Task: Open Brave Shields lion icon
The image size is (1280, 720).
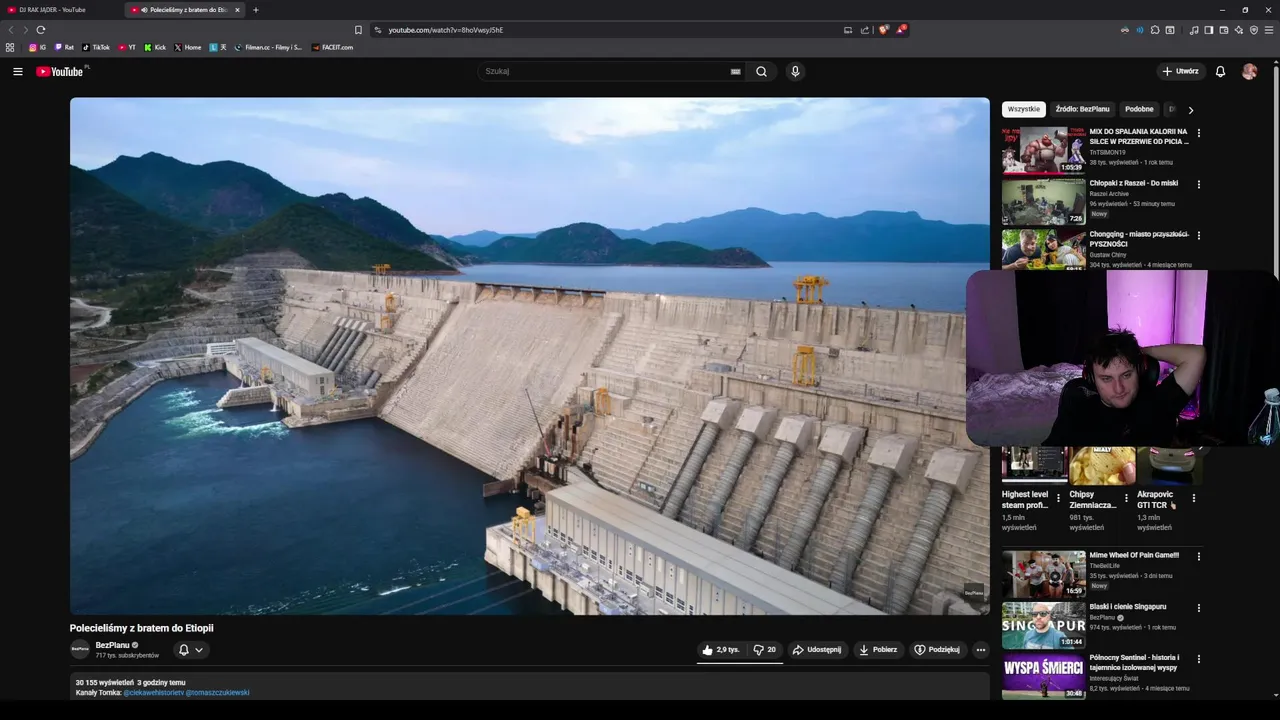Action: coord(883,30)
